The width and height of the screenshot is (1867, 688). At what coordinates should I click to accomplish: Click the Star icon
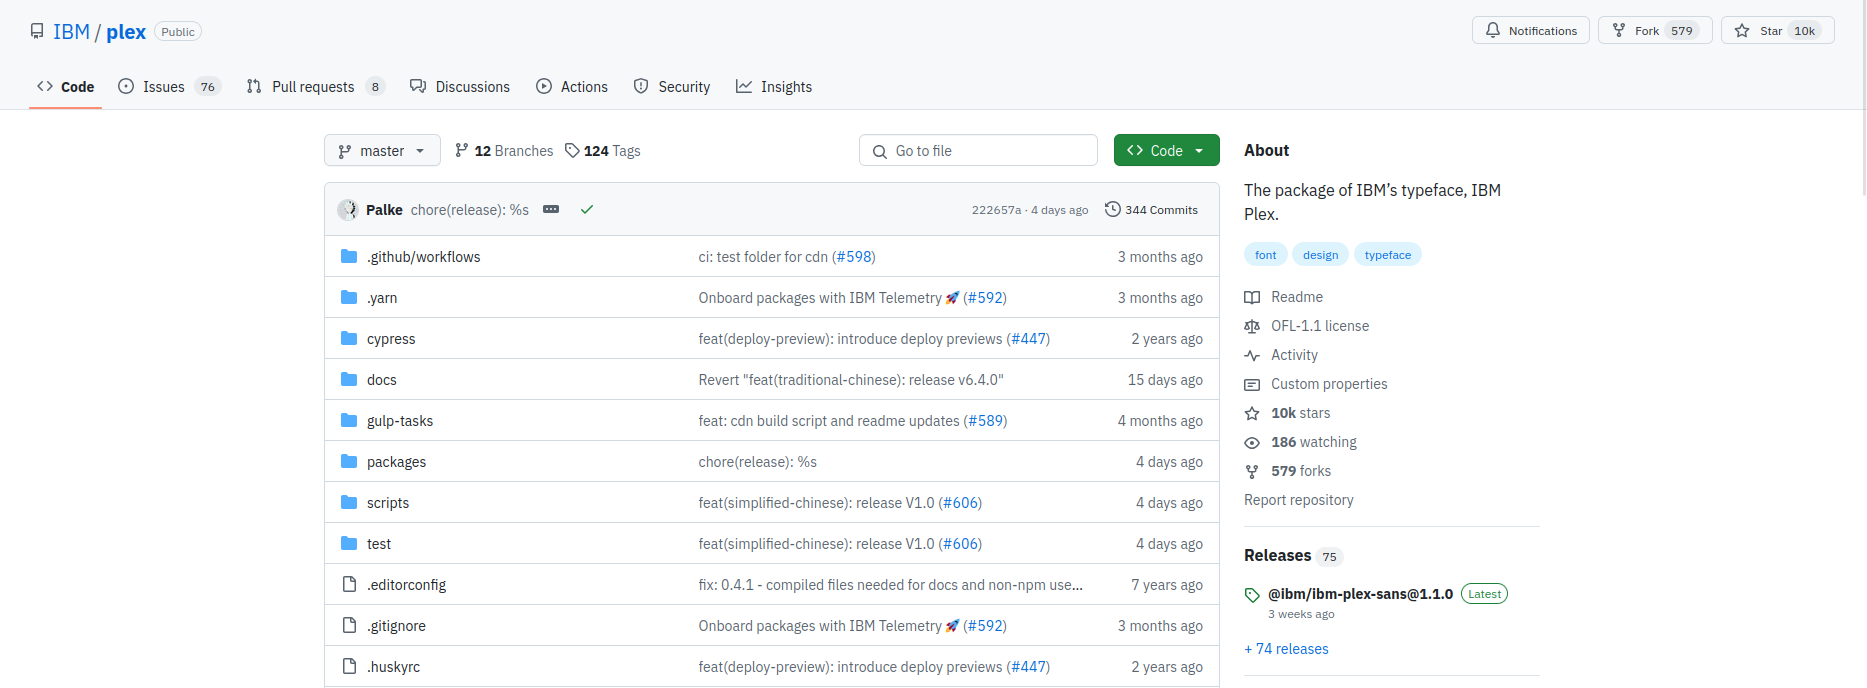(1742, 31)
